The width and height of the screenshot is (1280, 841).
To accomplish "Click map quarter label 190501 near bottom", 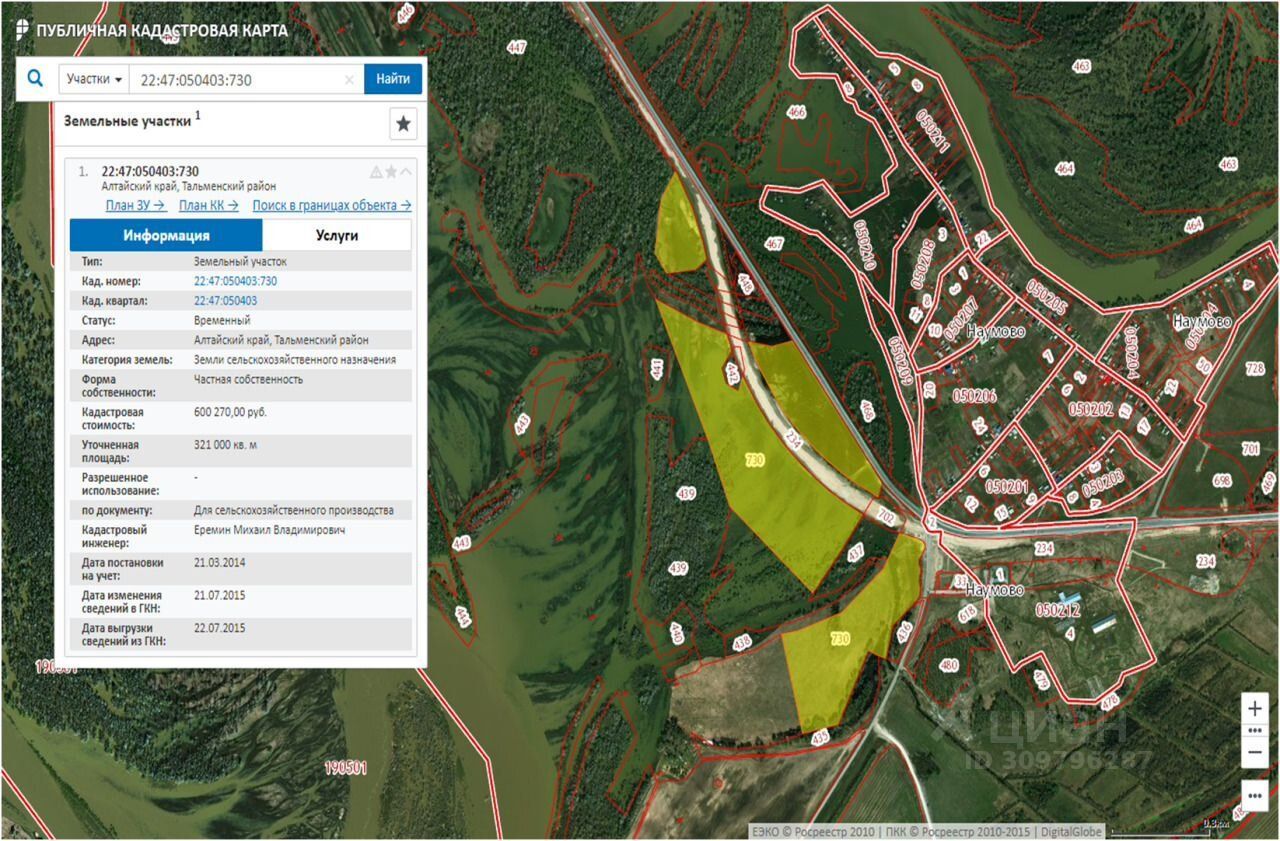I will [347, 768].
